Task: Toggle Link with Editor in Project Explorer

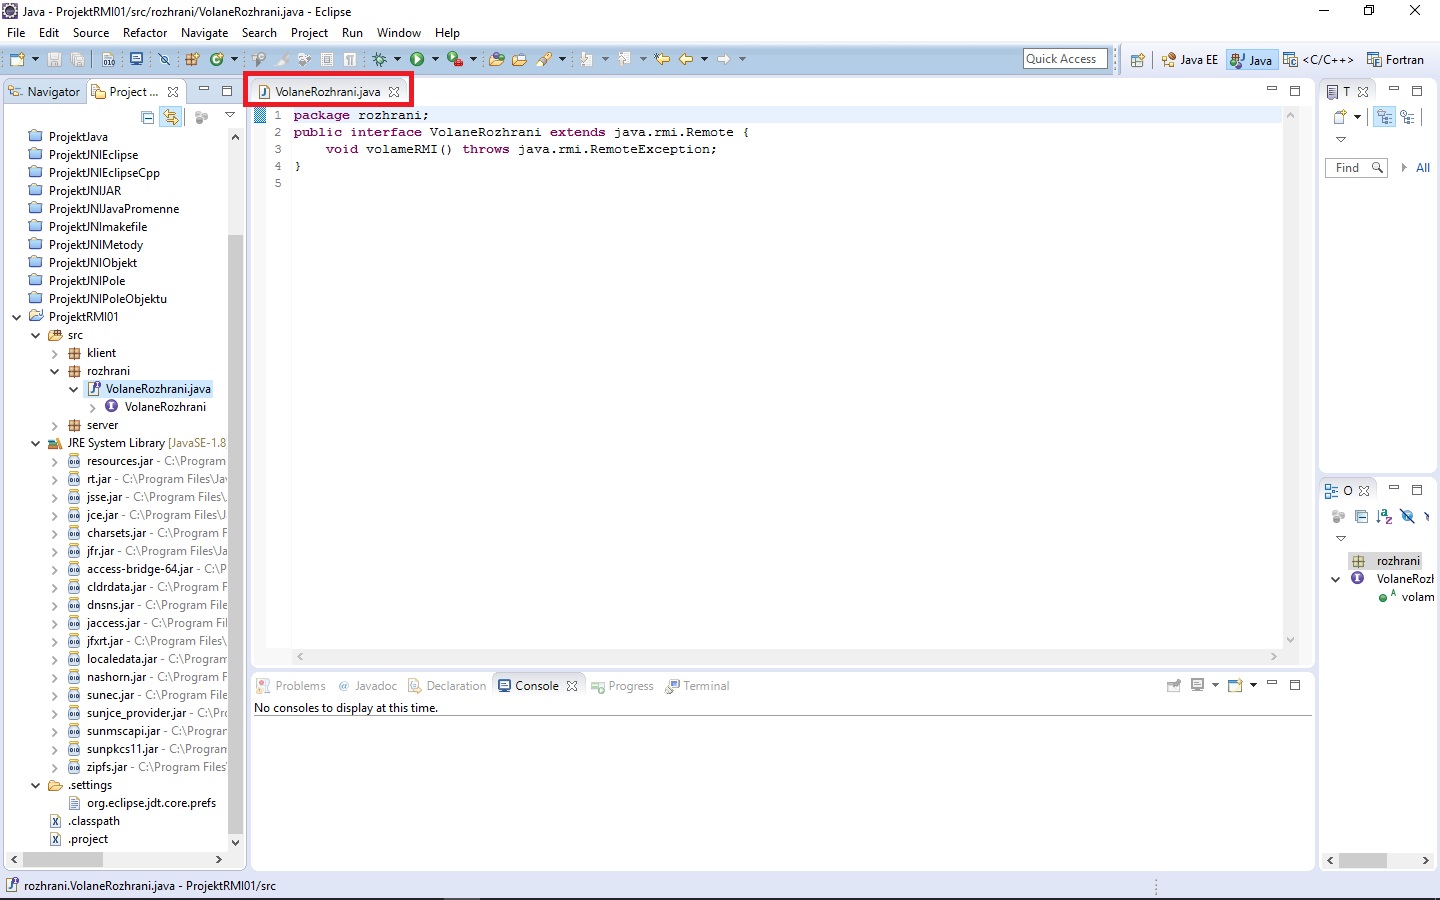Action: coord(172,116)
